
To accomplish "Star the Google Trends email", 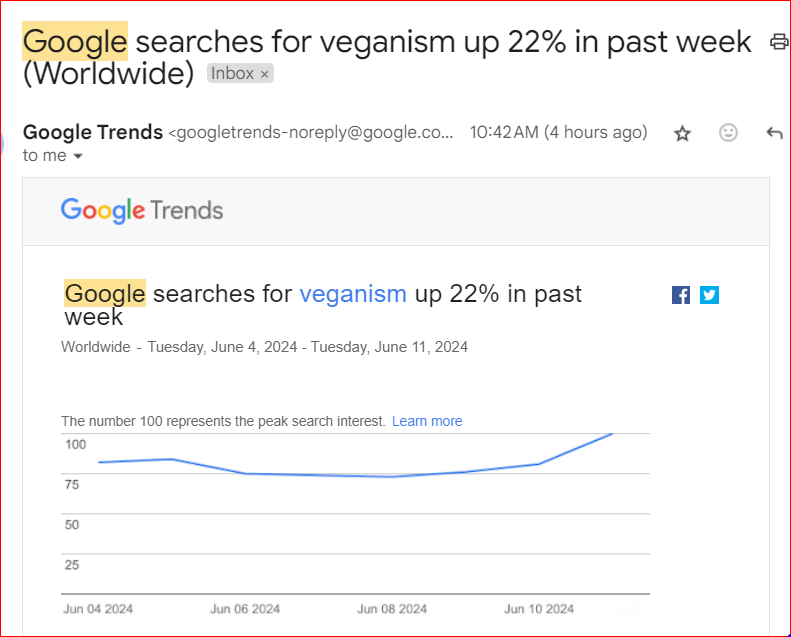I will (682, 133).
